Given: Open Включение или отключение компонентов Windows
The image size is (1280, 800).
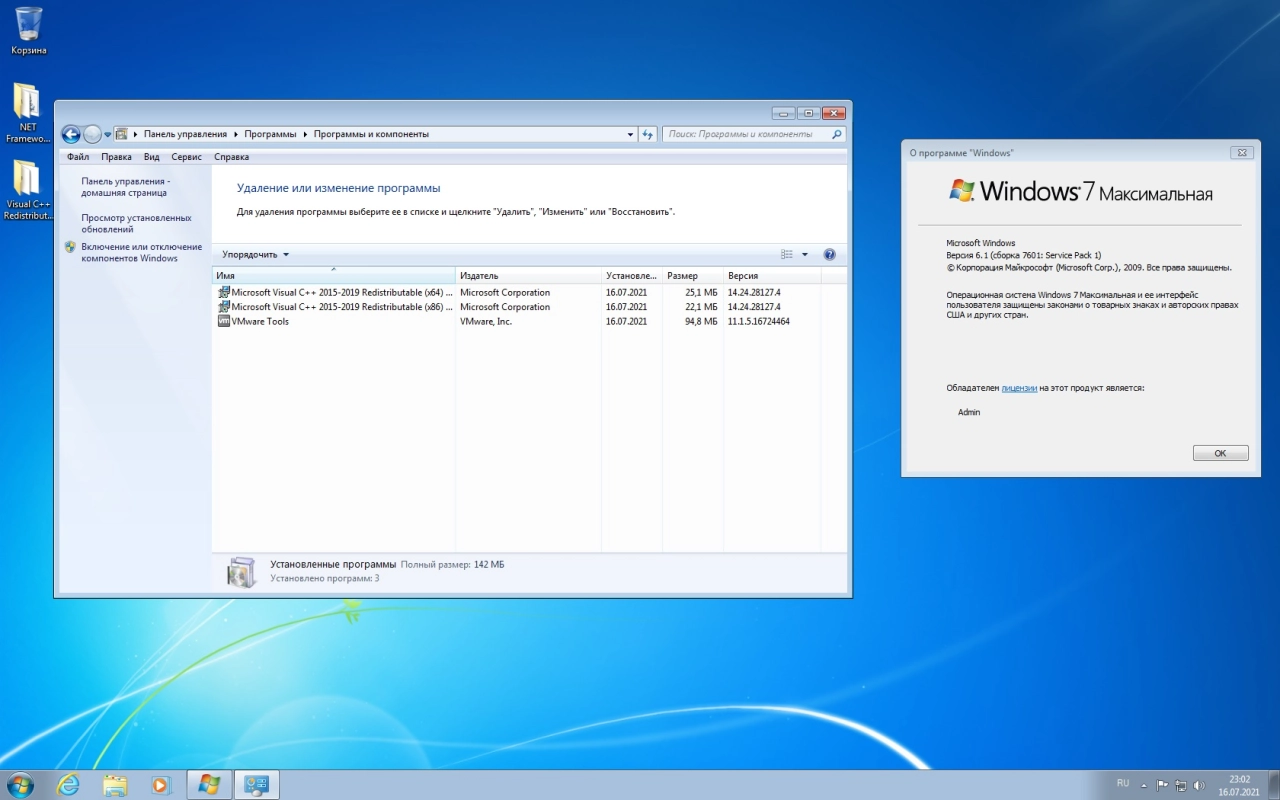Looking at the screenshot, I should point(141,252).
